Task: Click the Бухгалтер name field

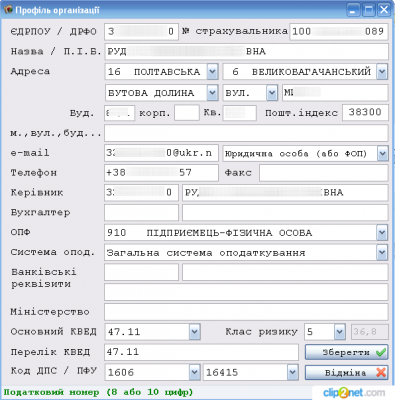Action: 285,213
